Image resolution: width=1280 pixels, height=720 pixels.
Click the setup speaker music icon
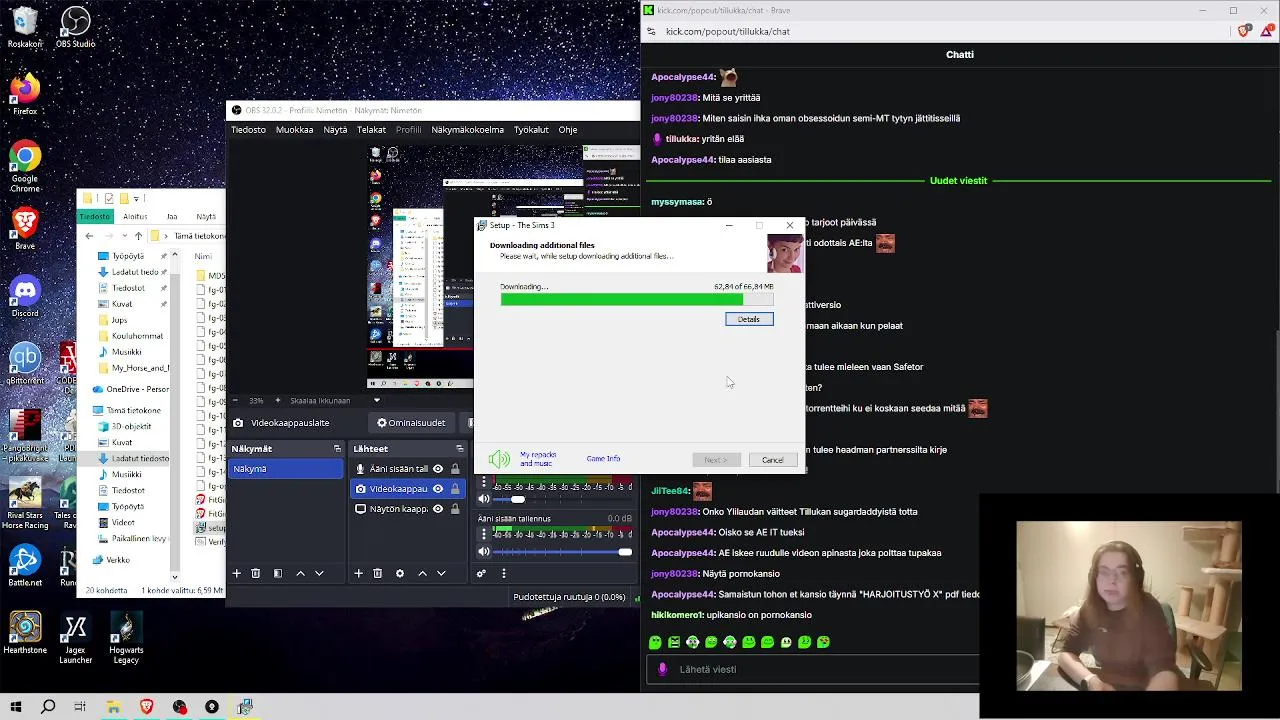[499, 459]
